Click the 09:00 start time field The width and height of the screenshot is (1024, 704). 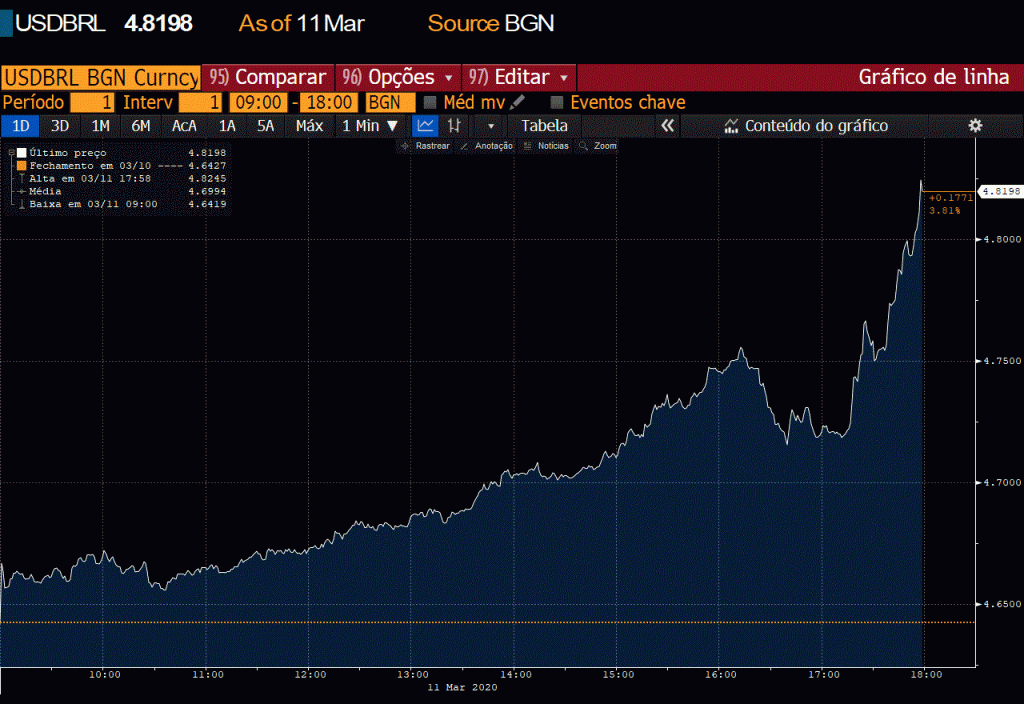point(258,103)
